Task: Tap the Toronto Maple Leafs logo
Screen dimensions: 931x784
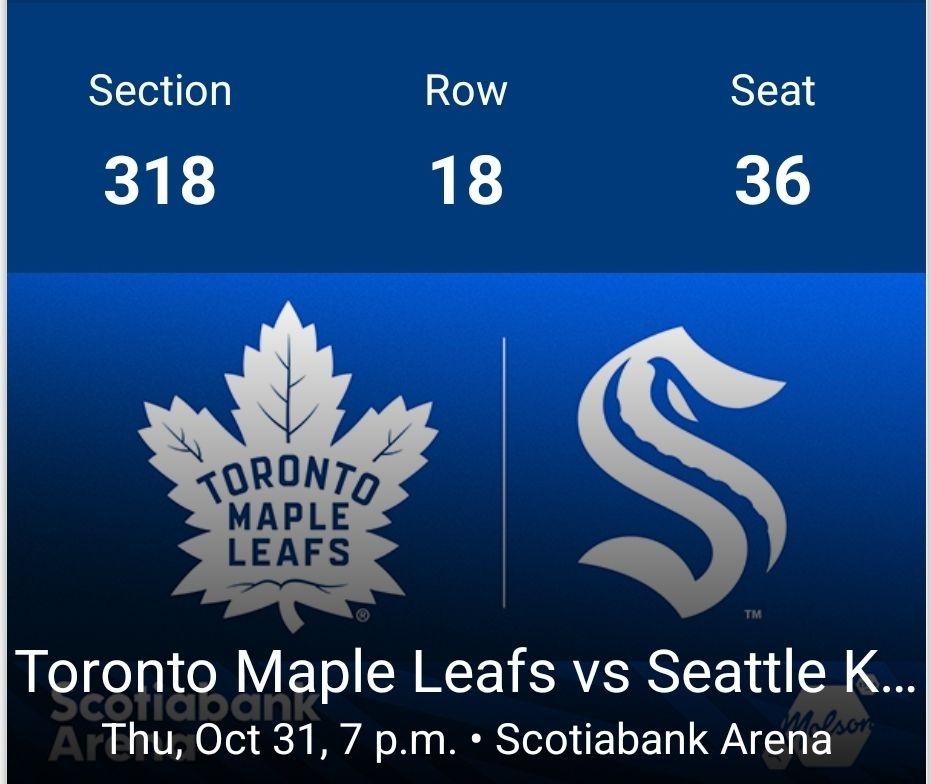Action: point(288,466)
